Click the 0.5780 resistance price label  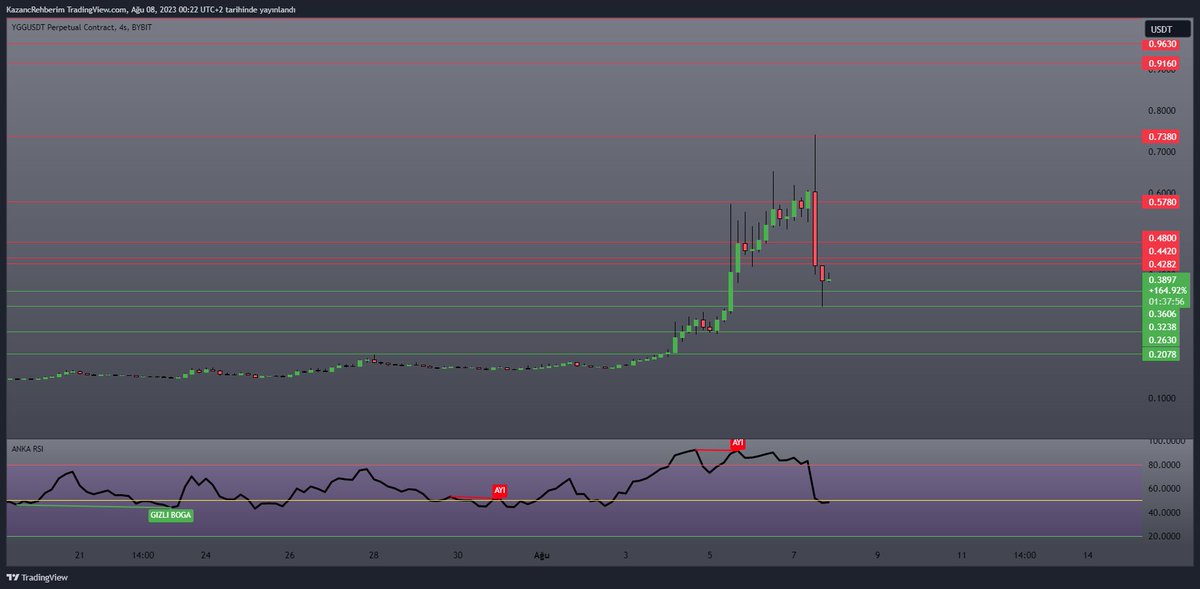[1163, 202]
